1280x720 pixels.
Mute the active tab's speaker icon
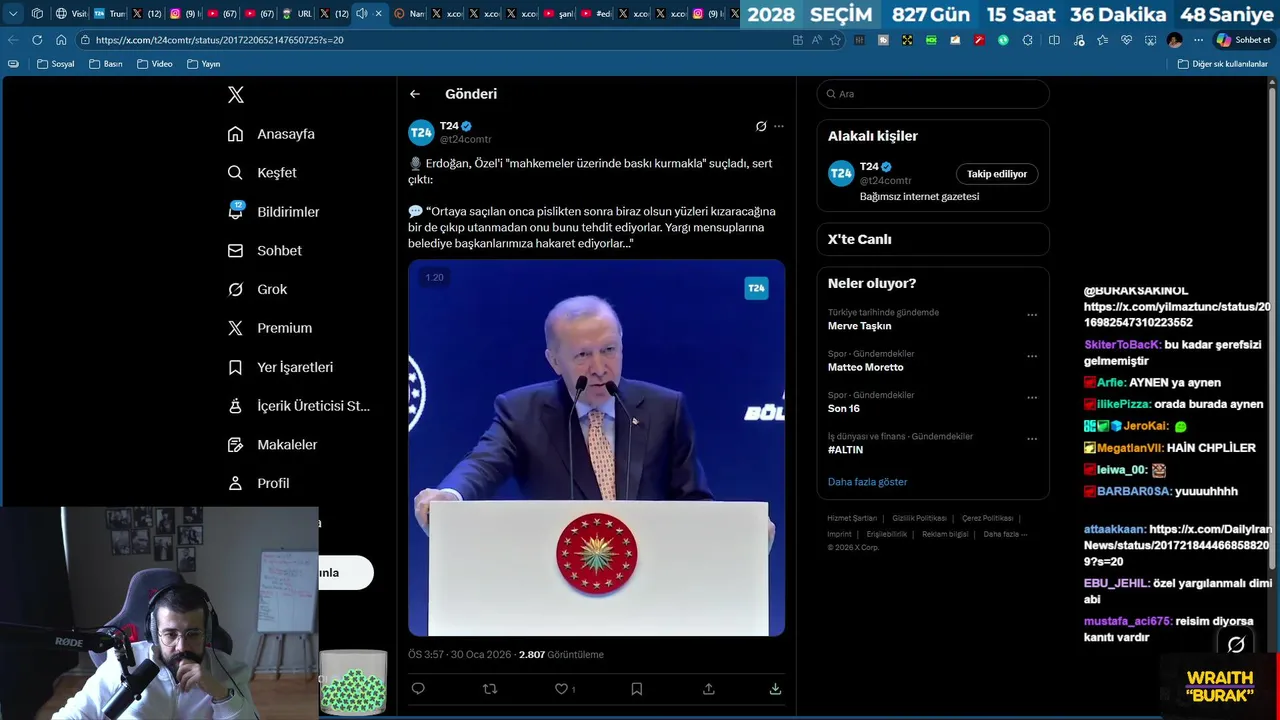pyautogui.click(x=361, y=14)
